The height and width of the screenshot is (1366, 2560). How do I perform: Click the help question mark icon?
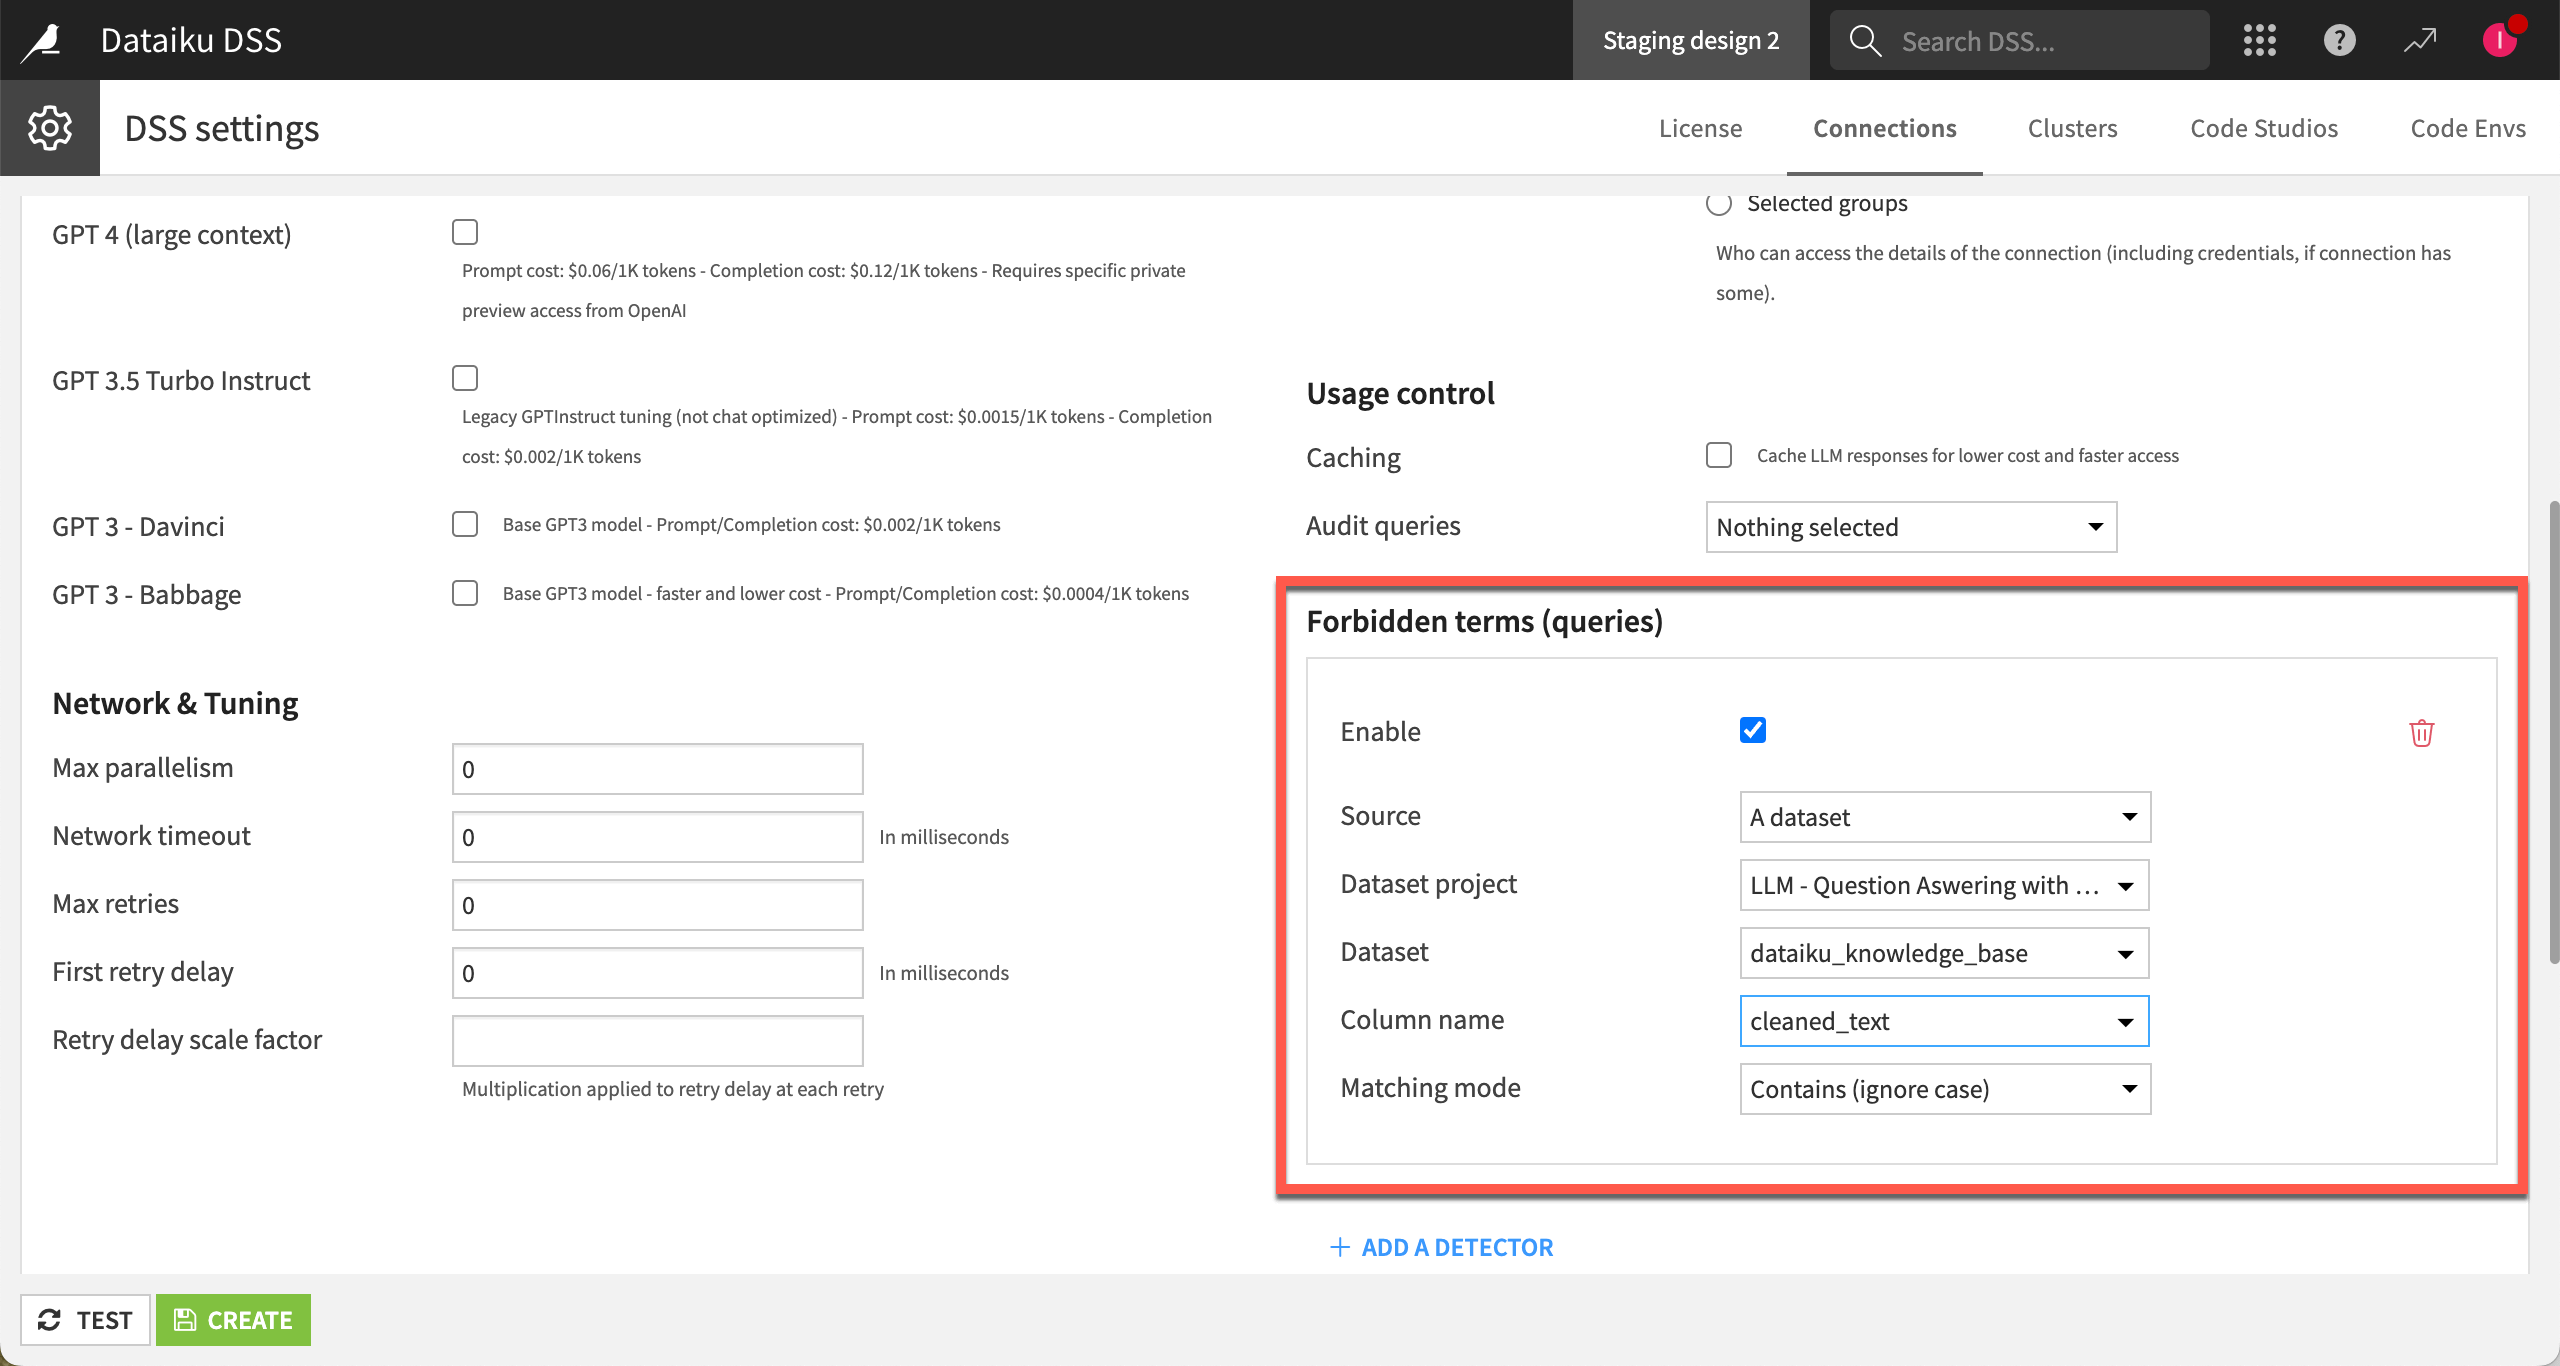coord(2338,37)
